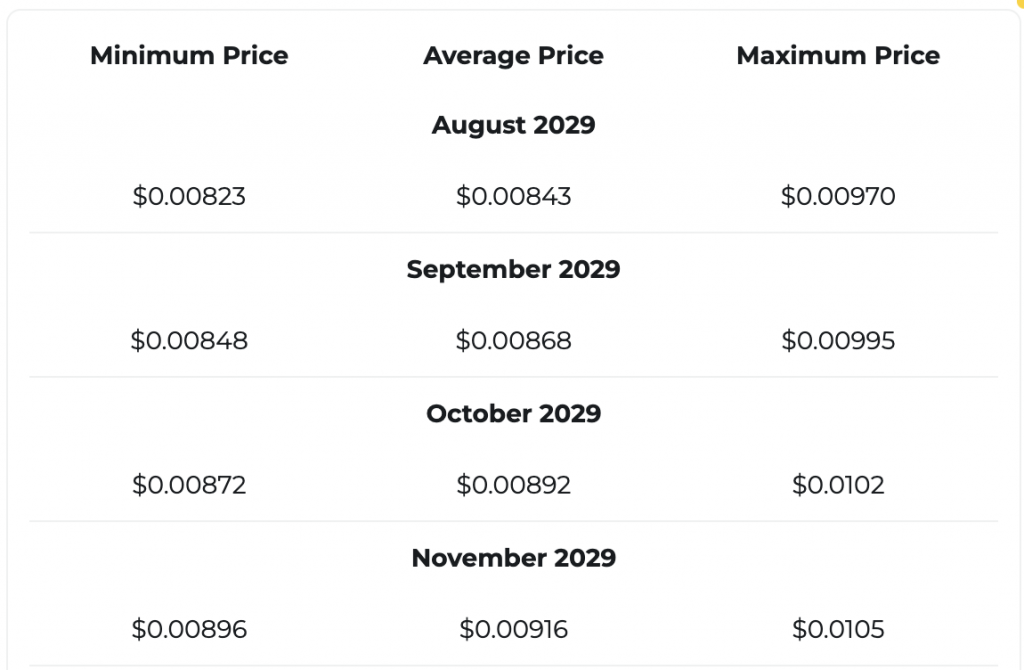Click the Average Price column header

tap(513, 56)
